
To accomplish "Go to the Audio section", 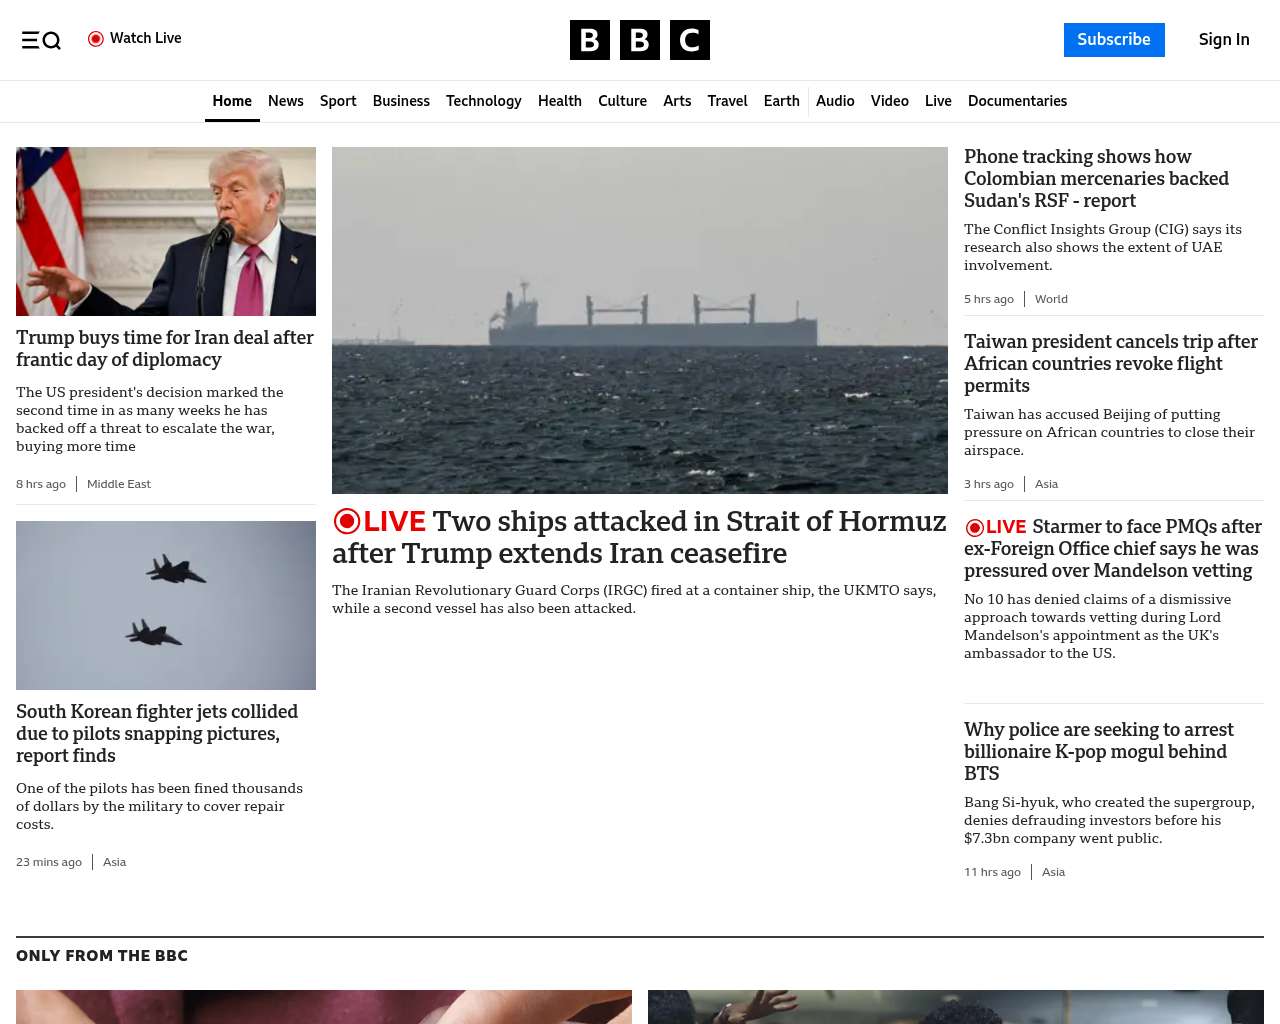I will pos(835,101).
